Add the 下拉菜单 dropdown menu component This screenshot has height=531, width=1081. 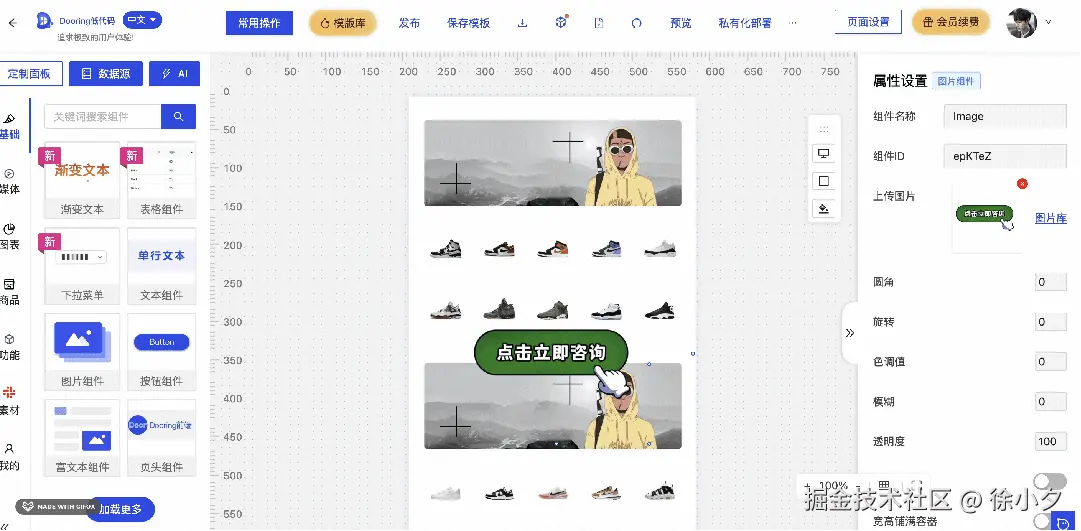(82, 266)
